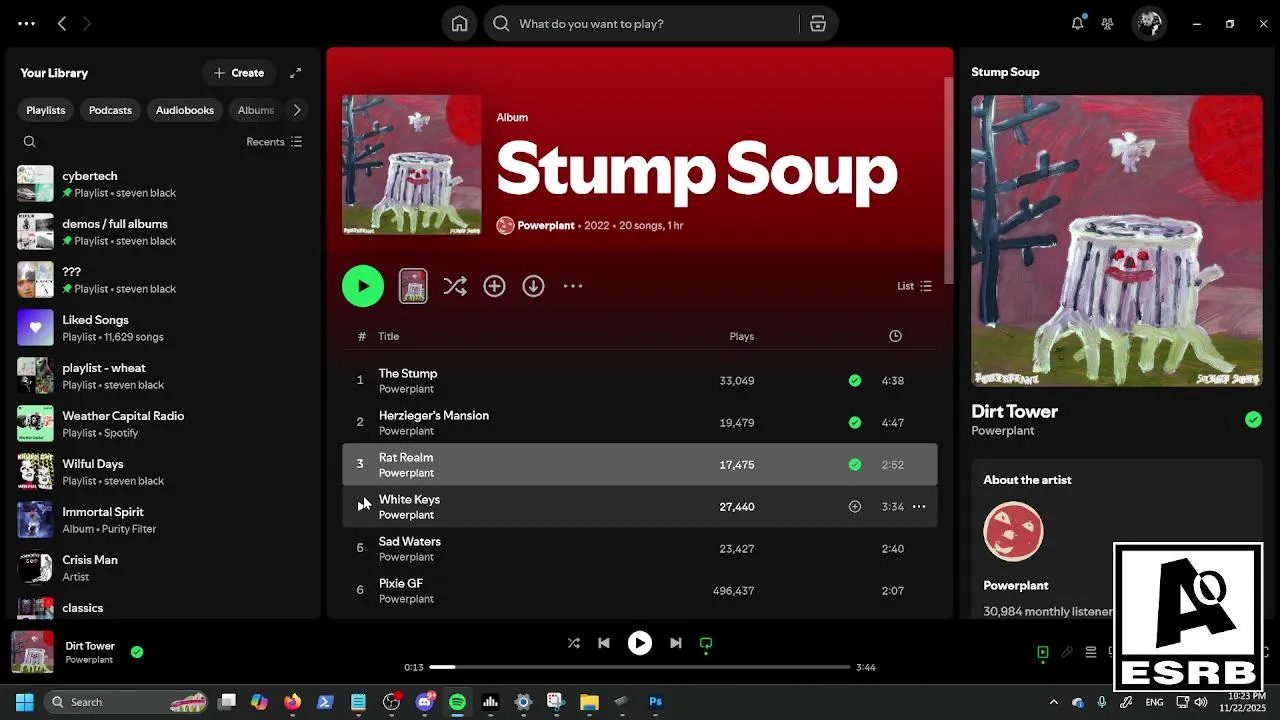Show more library filter chips

tap(297, 110)
